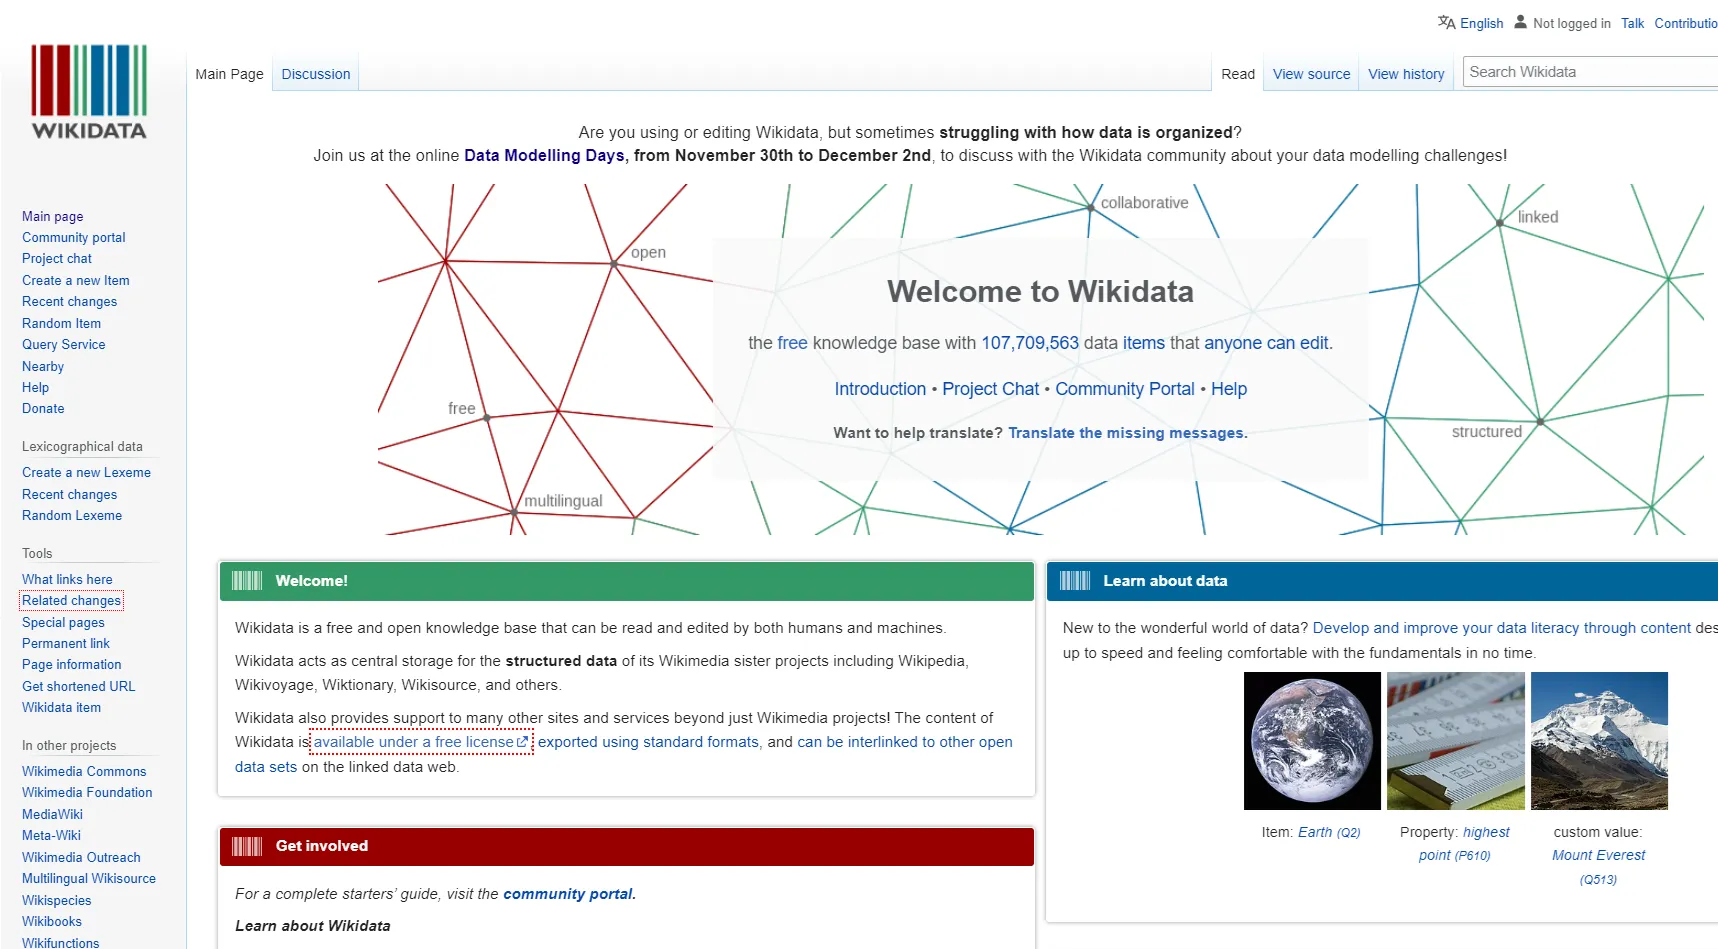This screenshot has width=1718, height=949.
Task: Open the Query Service
Action: pyautogui.click(x=63, y=344)
